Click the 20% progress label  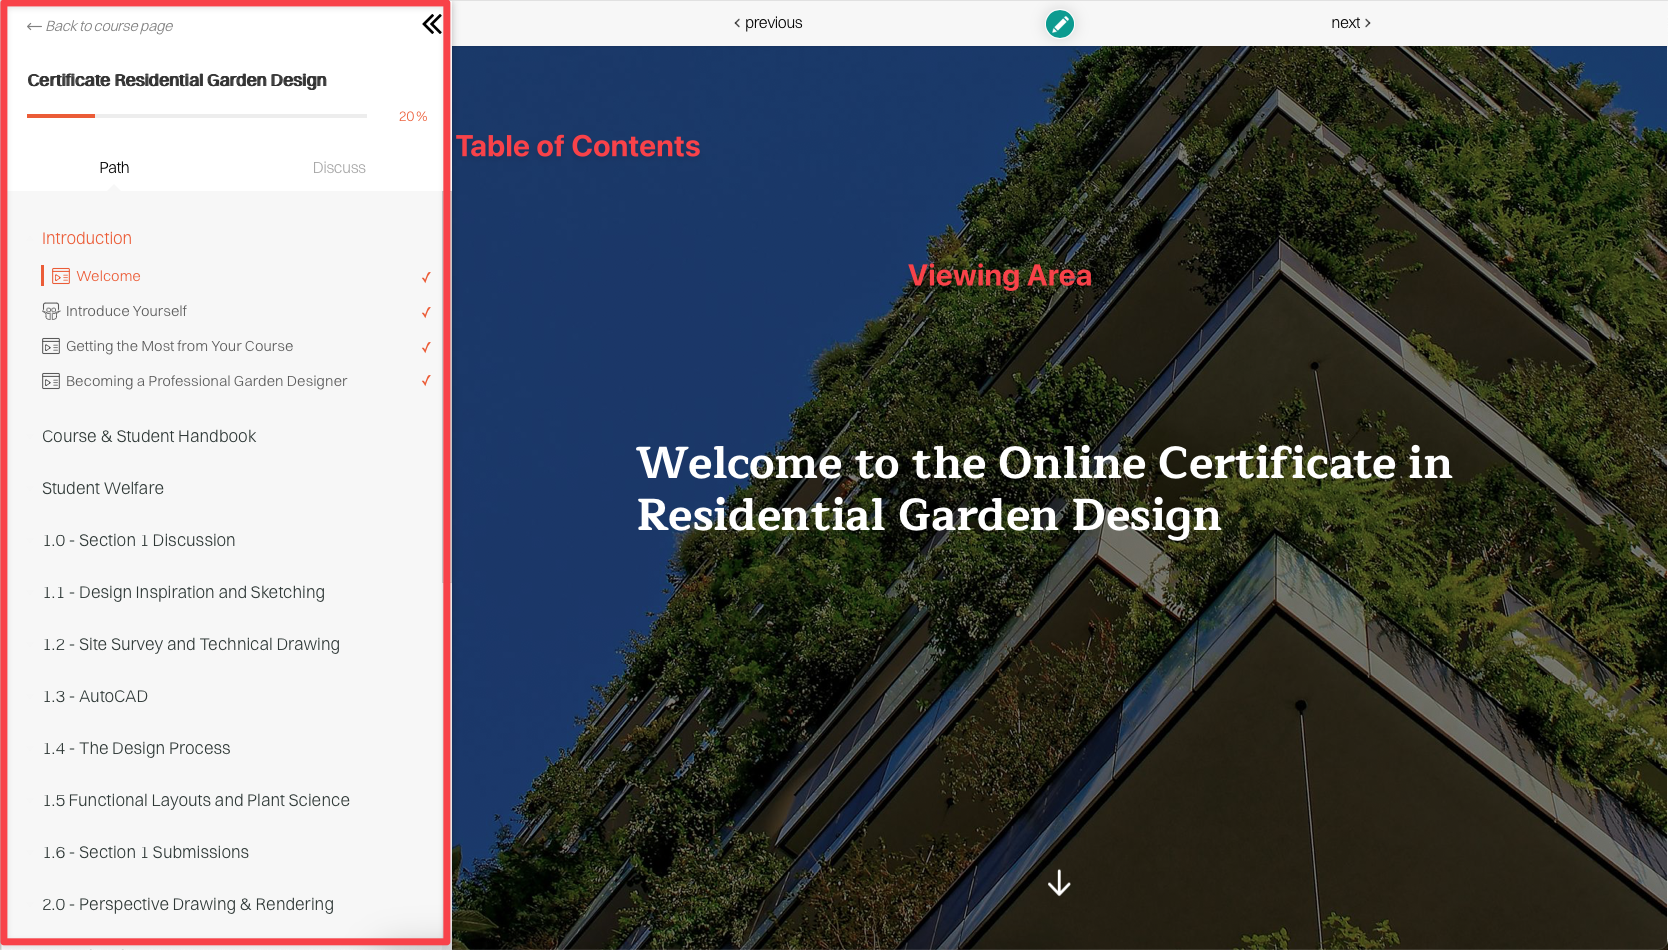(413, 117)
